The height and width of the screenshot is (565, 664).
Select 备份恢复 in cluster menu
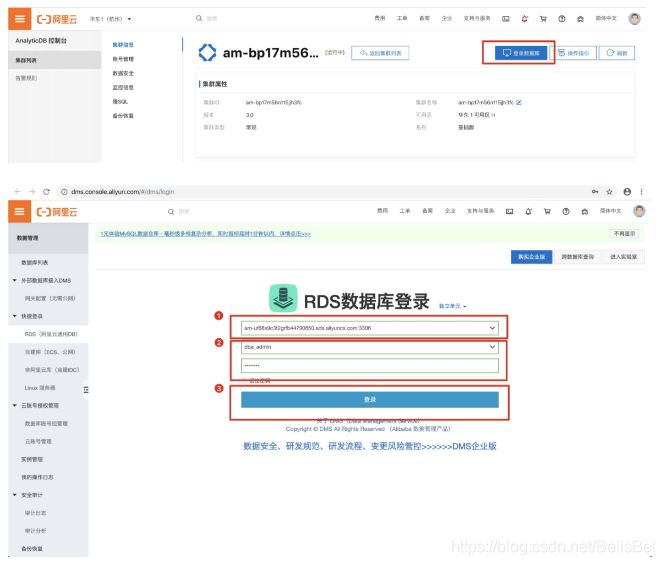point(123,116)
